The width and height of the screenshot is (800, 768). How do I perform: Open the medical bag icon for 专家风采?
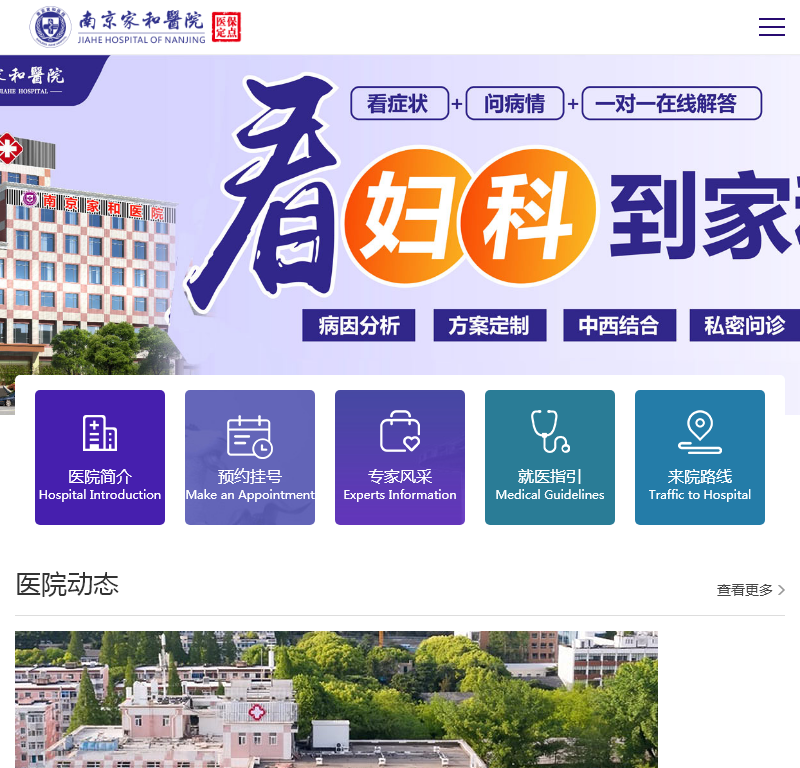pos(399,432)
